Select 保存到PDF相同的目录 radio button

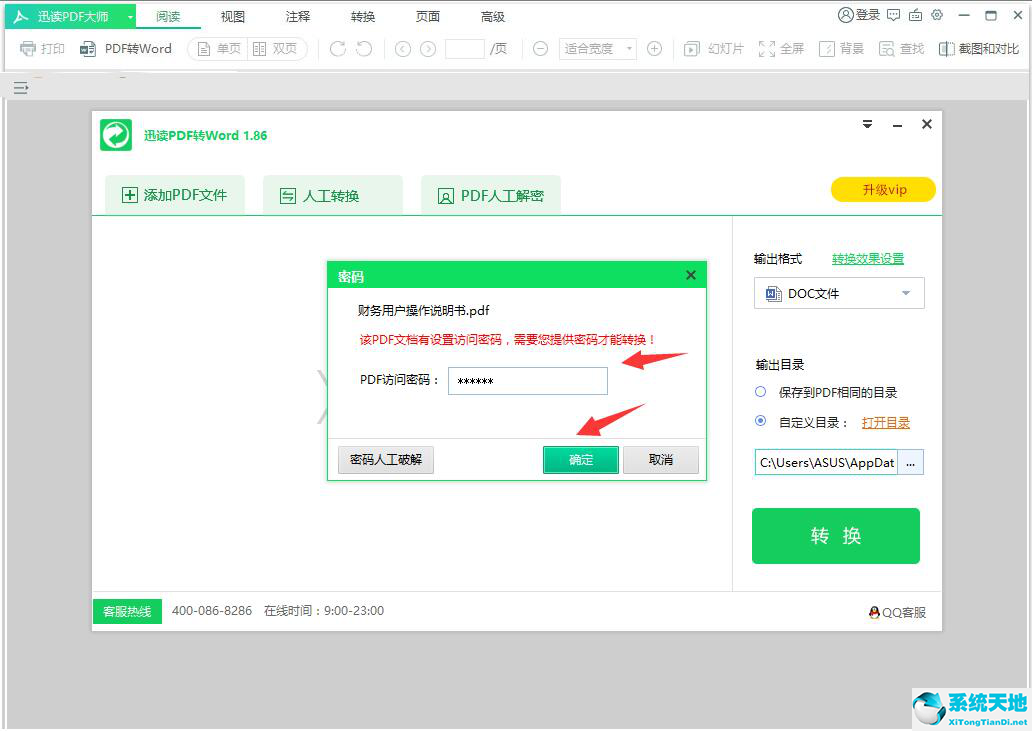coord(763,392)
